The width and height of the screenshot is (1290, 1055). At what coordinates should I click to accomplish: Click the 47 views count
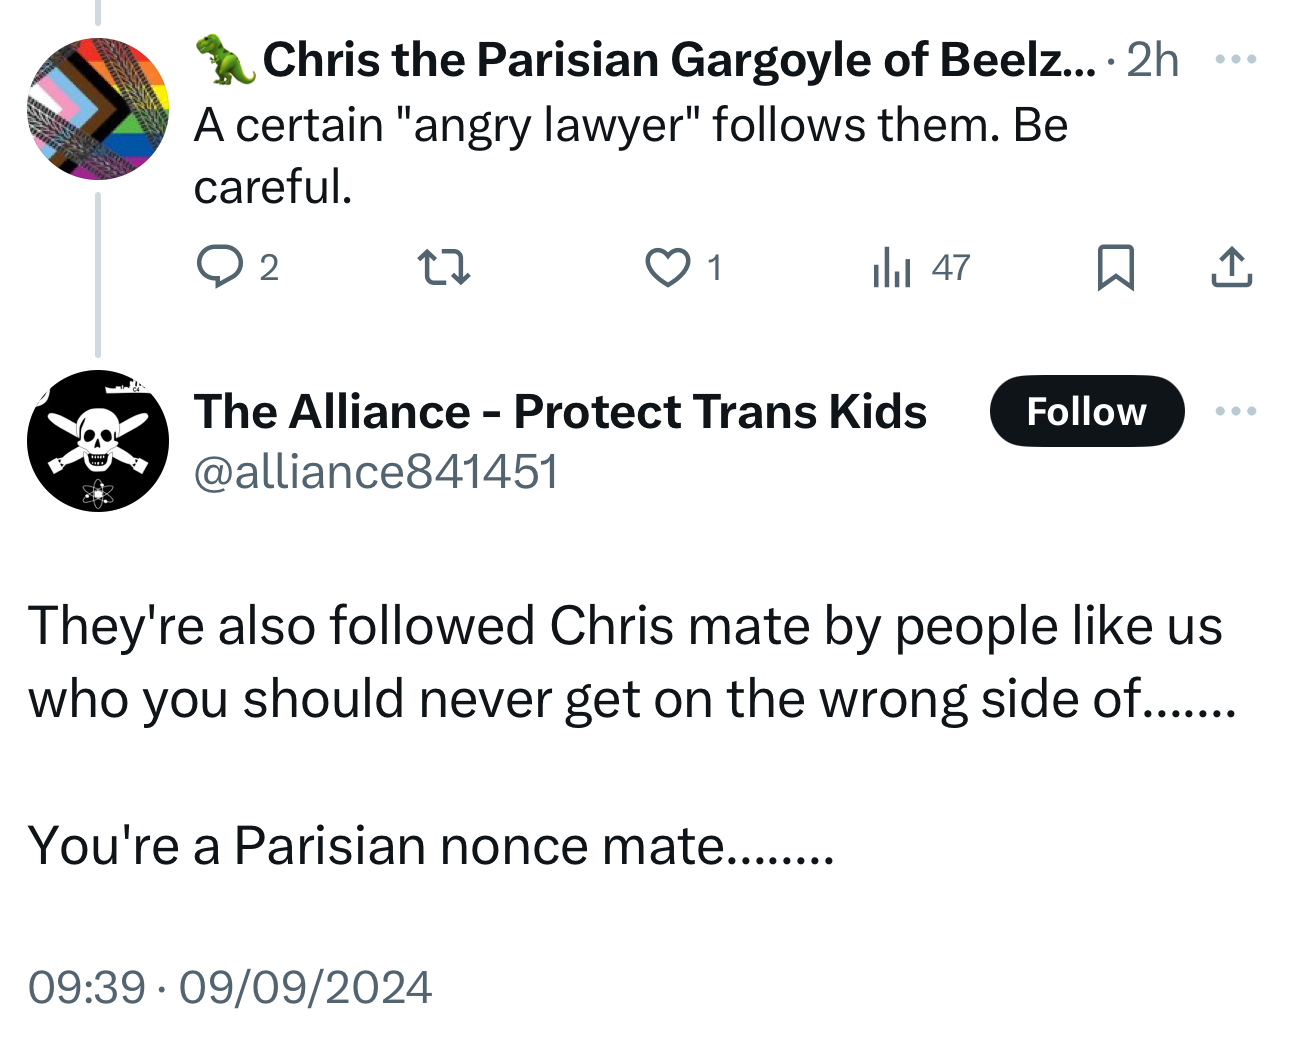tap(950, 267)
